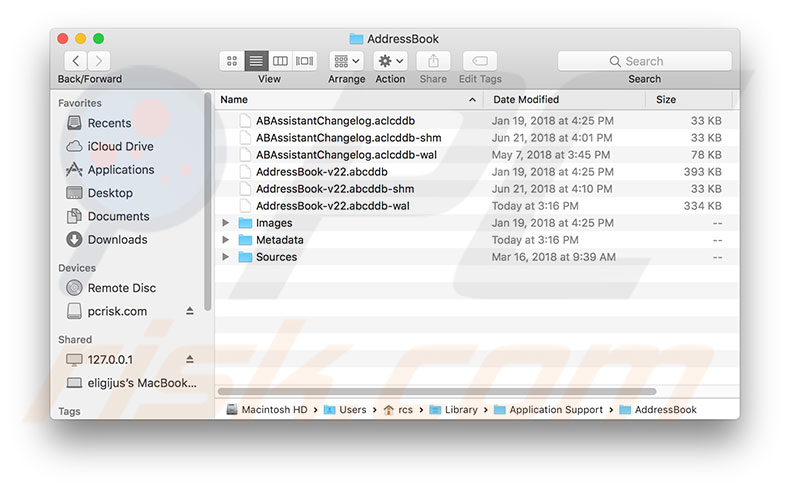Select Remote Disc device
Screen dimensions: 790x491
111,288
